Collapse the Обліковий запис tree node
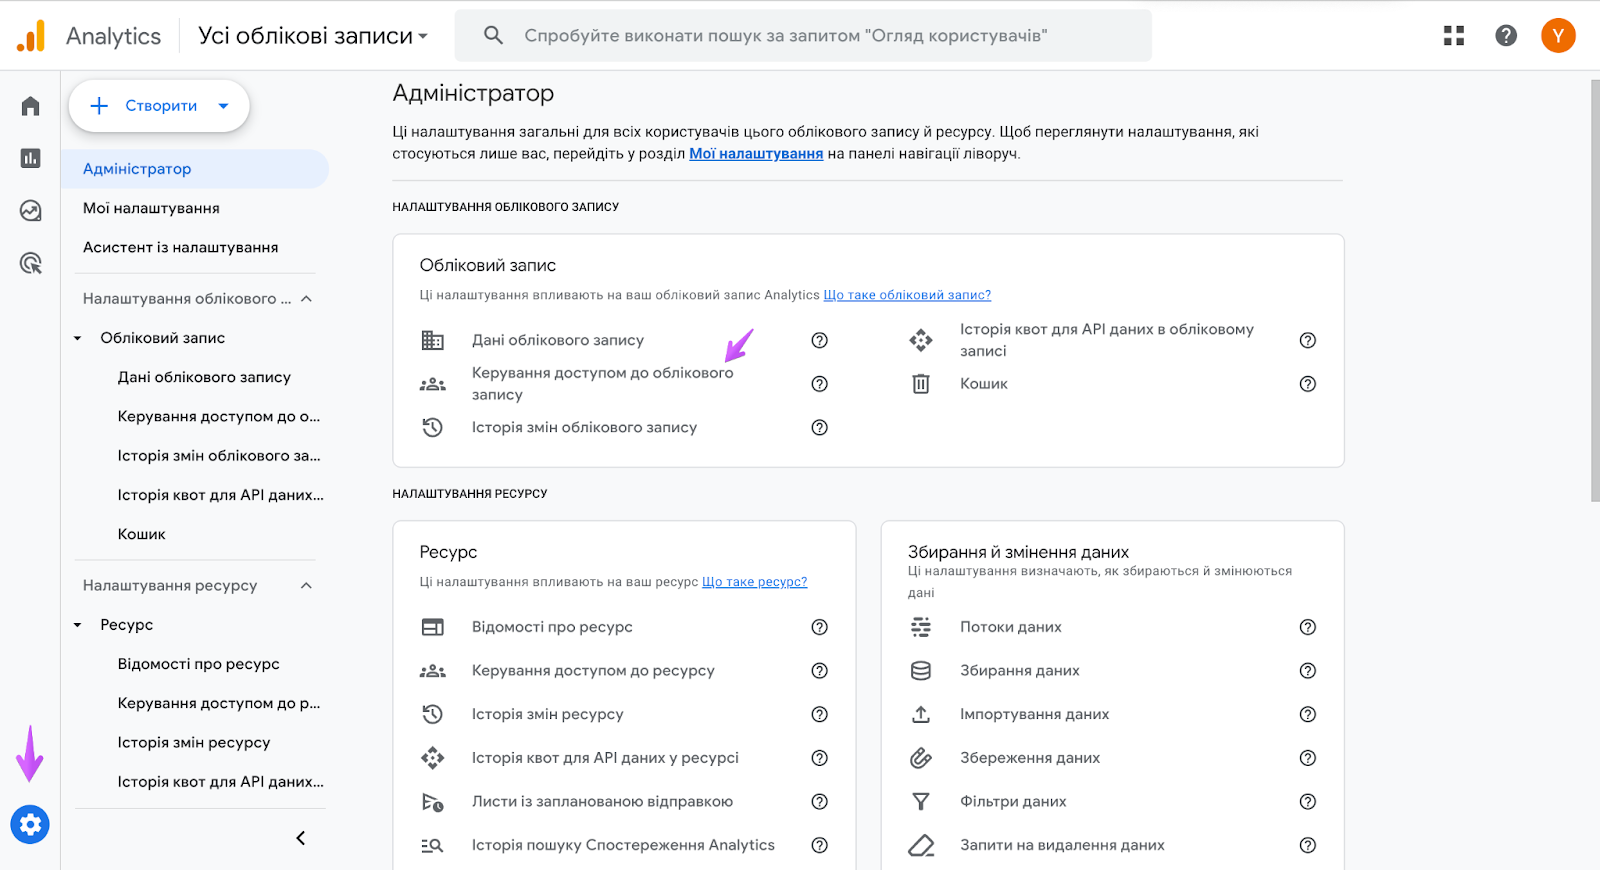1600x870 pixels. [77, 338]
